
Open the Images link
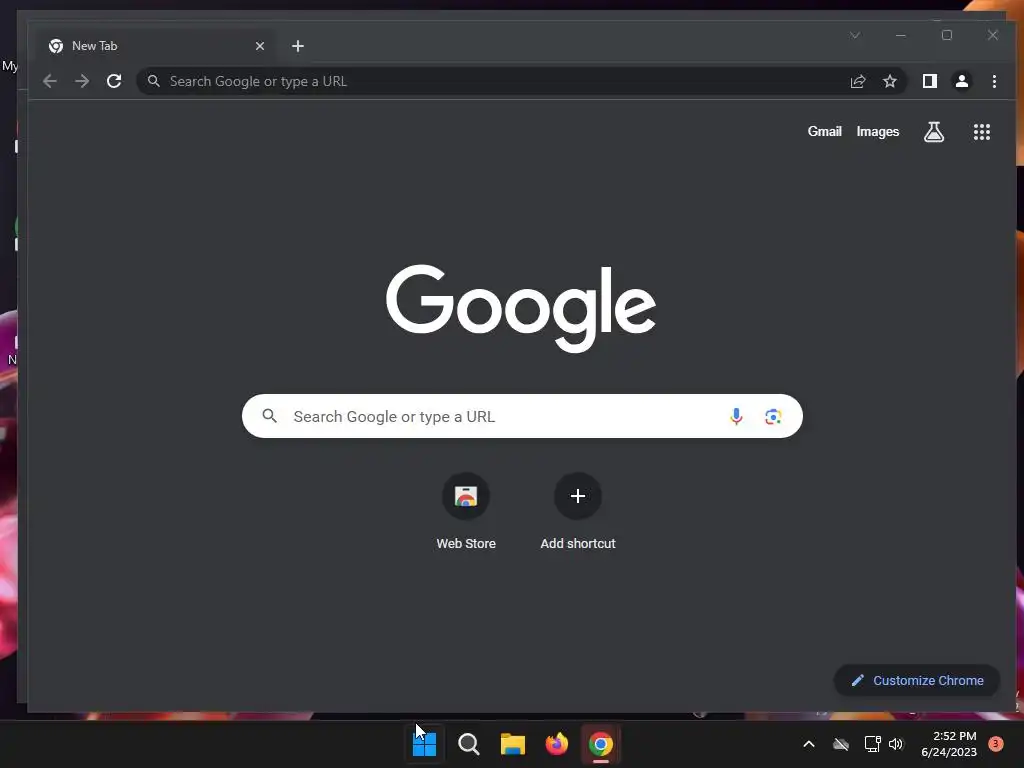click(x=878, y=131)
